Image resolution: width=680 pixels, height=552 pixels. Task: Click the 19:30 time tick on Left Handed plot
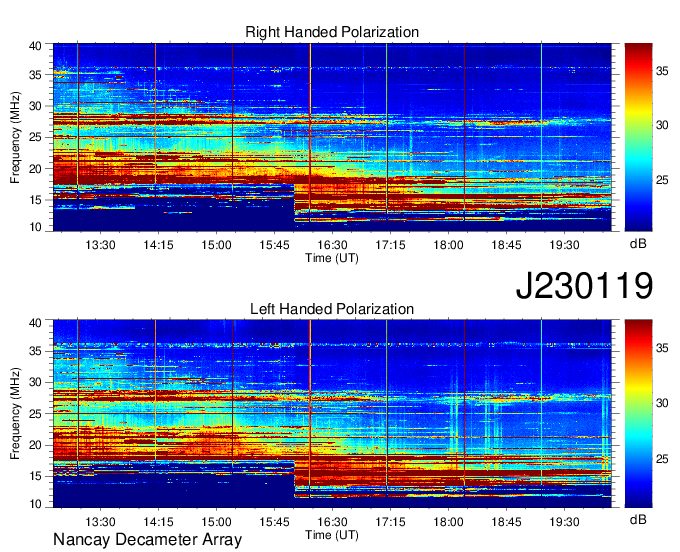564,522
